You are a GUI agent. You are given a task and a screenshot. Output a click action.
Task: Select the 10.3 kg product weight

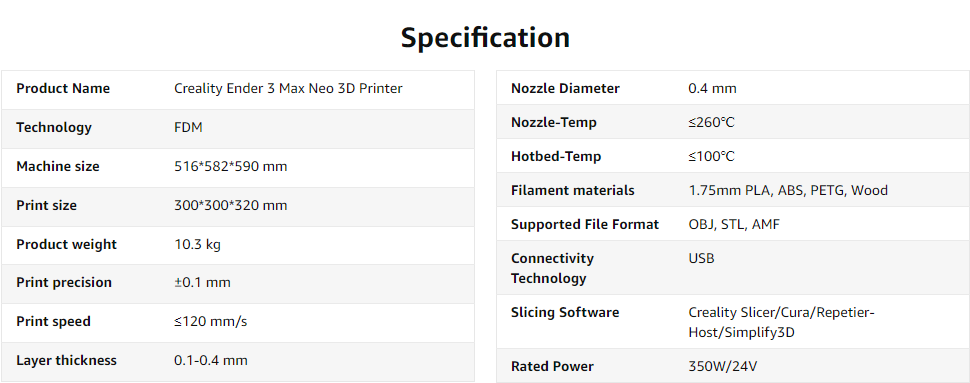pos(197,244)
